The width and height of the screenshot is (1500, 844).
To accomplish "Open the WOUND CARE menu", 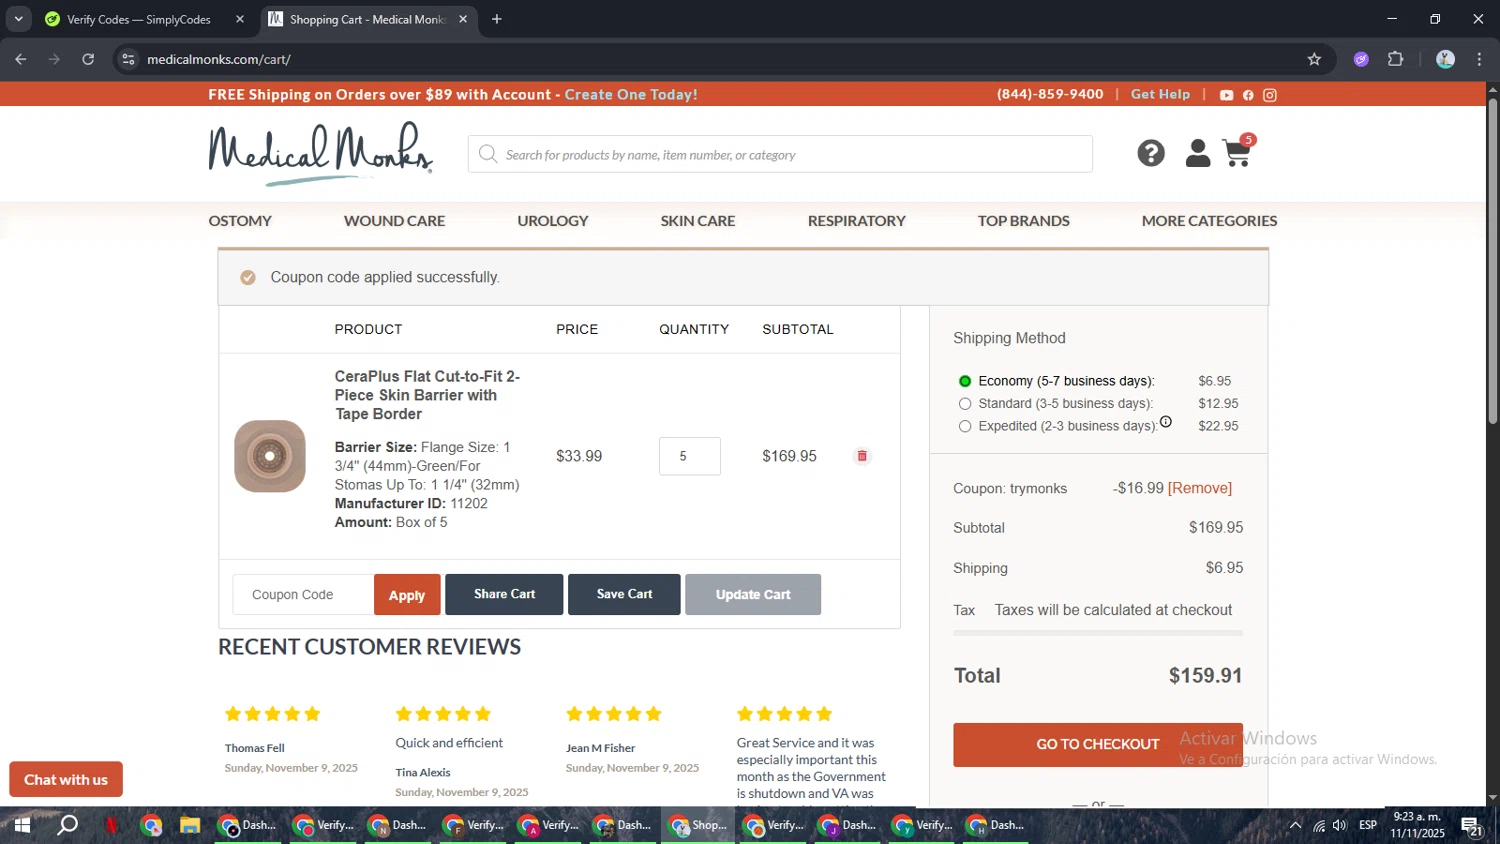I will click(x=394, y=221).
